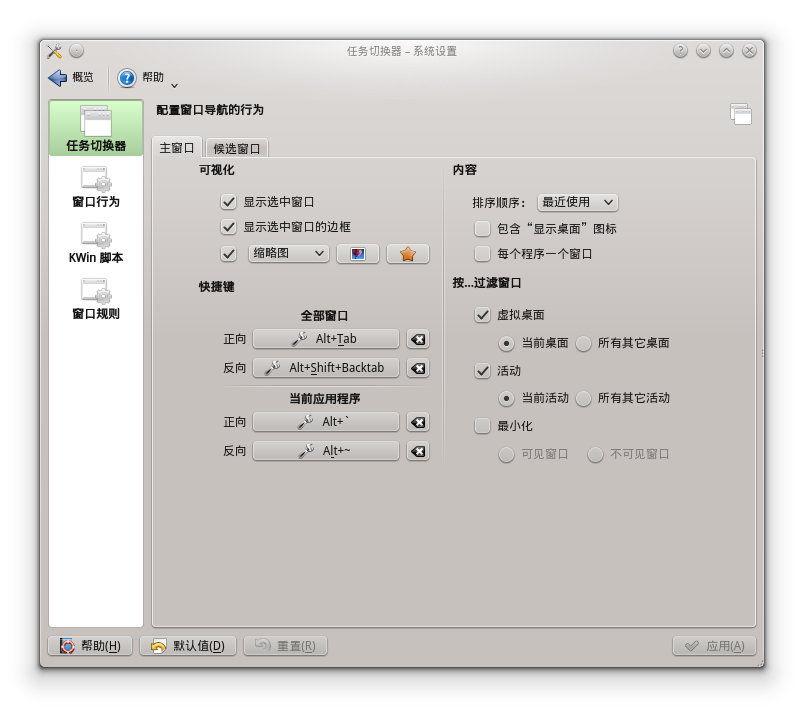Select 当前桌面 radio button
The width and height of the screenshot is (804, 707).
(506, 343)
